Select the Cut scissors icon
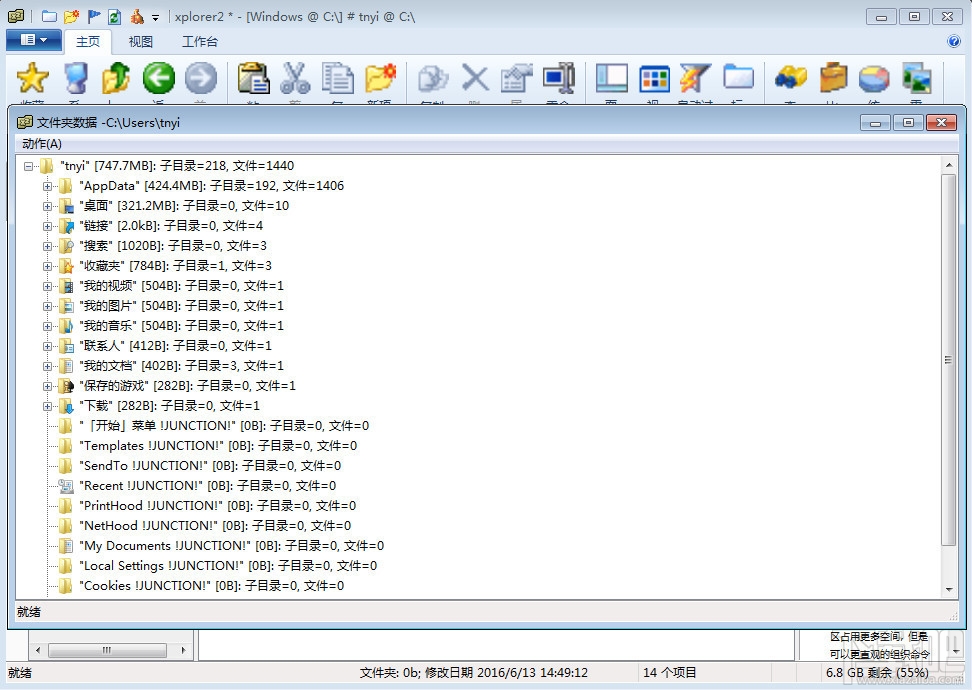The width and height of the screenshot is (972, 690). point(295,78)
